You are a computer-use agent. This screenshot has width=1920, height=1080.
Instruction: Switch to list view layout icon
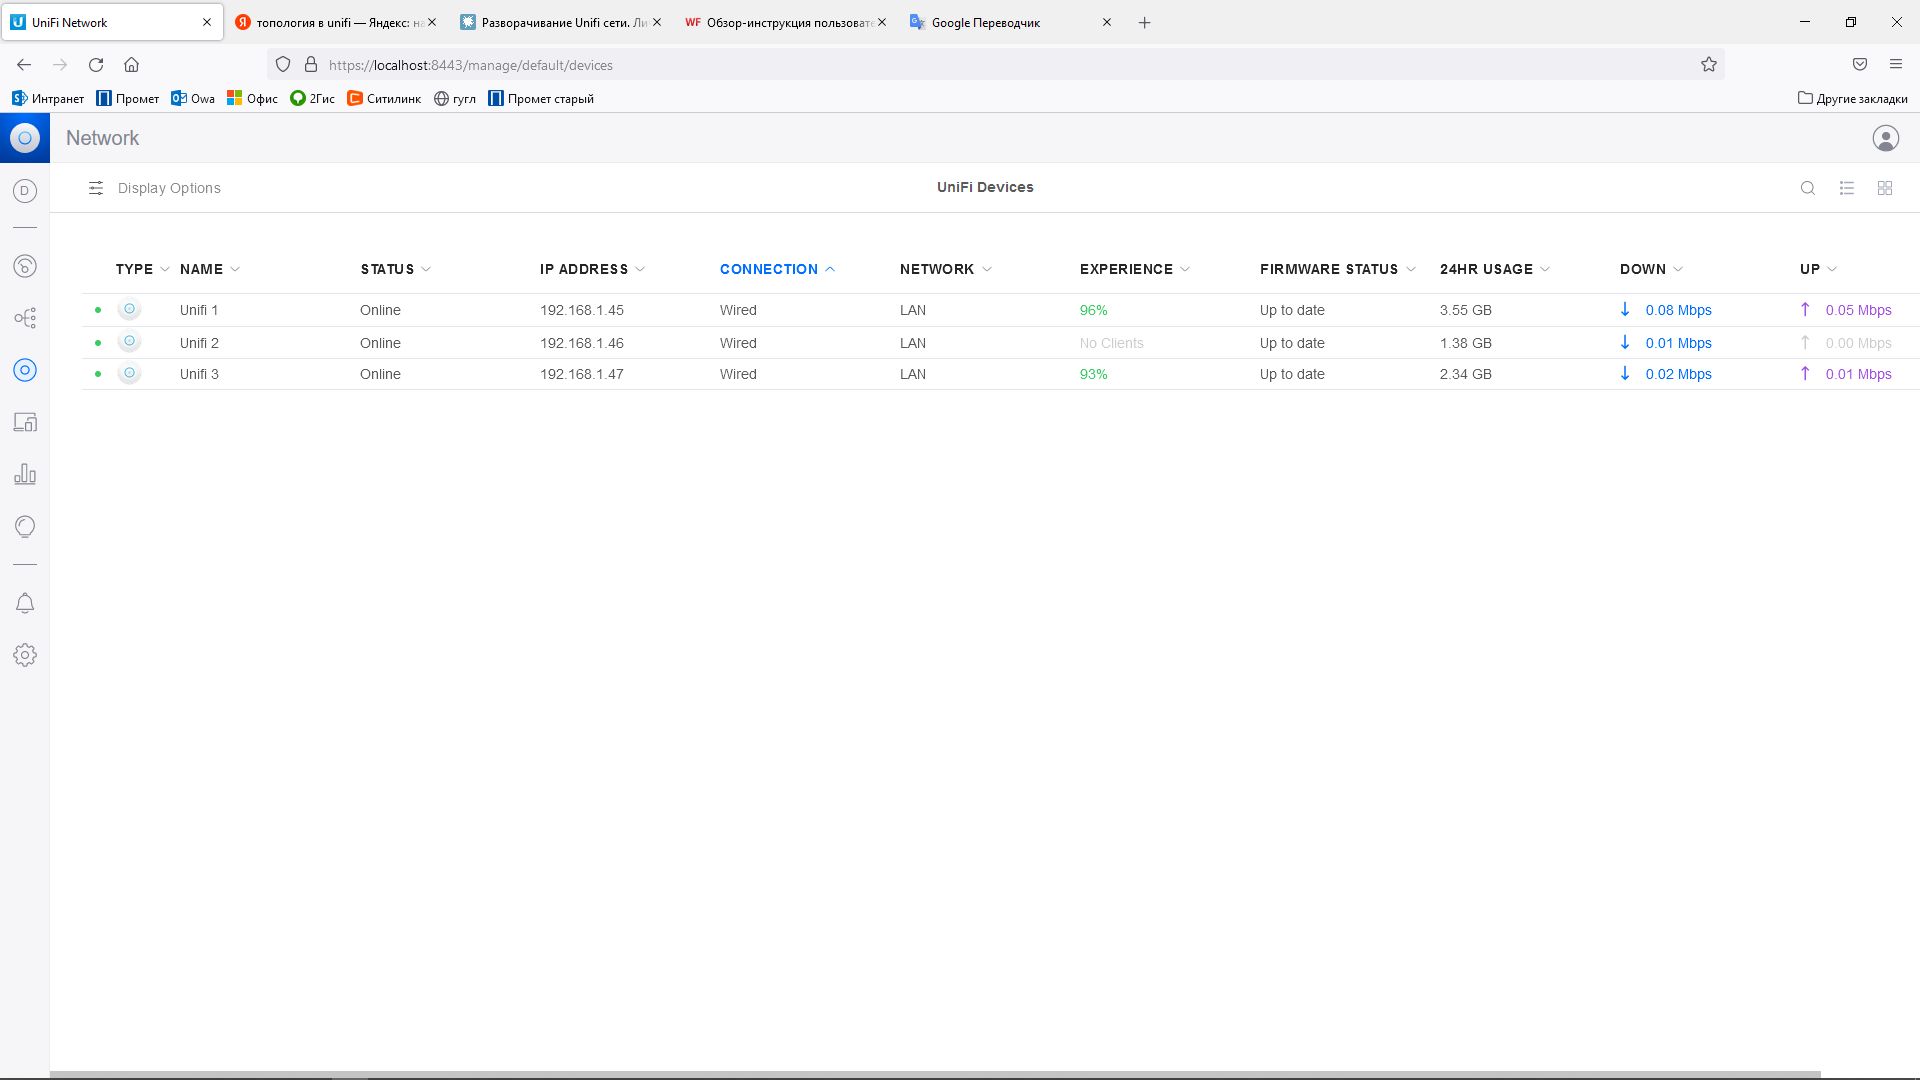click(1847, 188)
